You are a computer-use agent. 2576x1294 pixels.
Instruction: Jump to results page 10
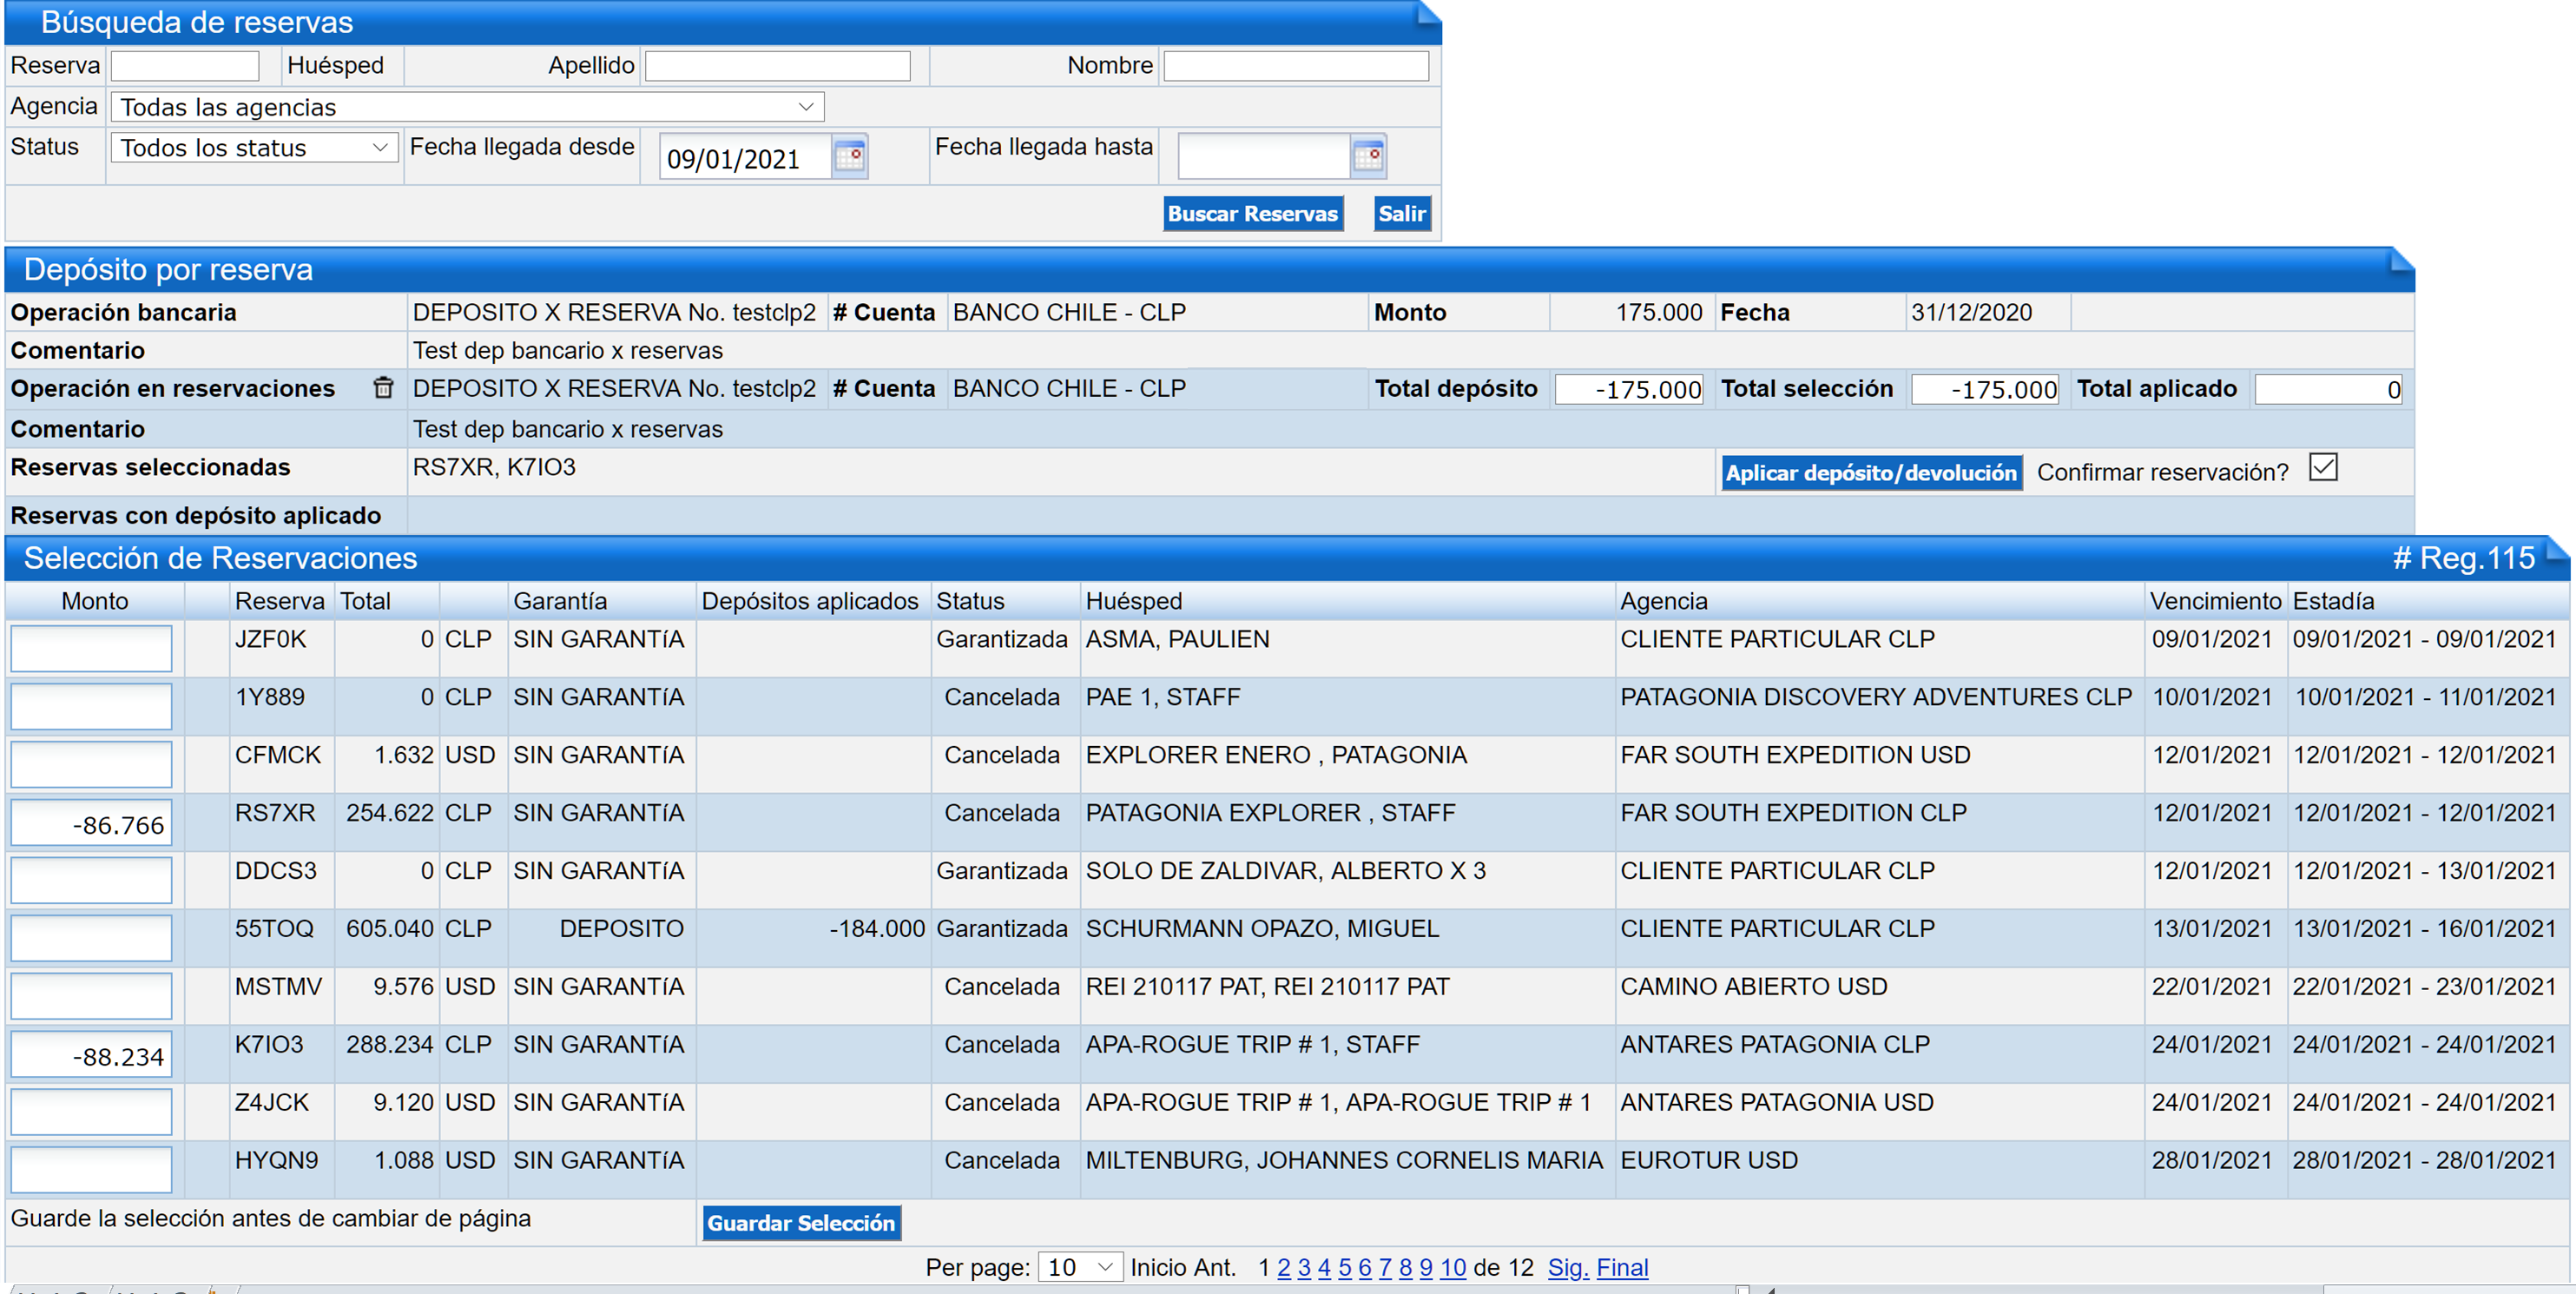point(1452,1267)
